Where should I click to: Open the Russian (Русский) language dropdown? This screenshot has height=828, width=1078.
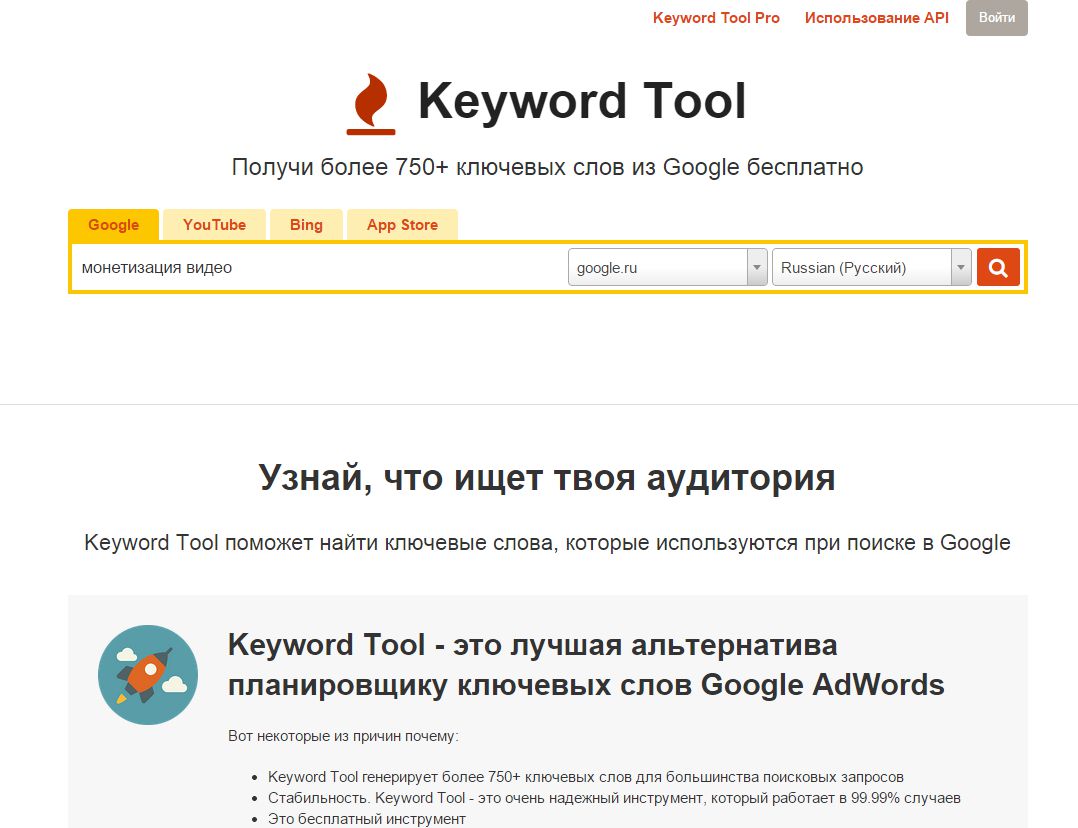point(872,267)
